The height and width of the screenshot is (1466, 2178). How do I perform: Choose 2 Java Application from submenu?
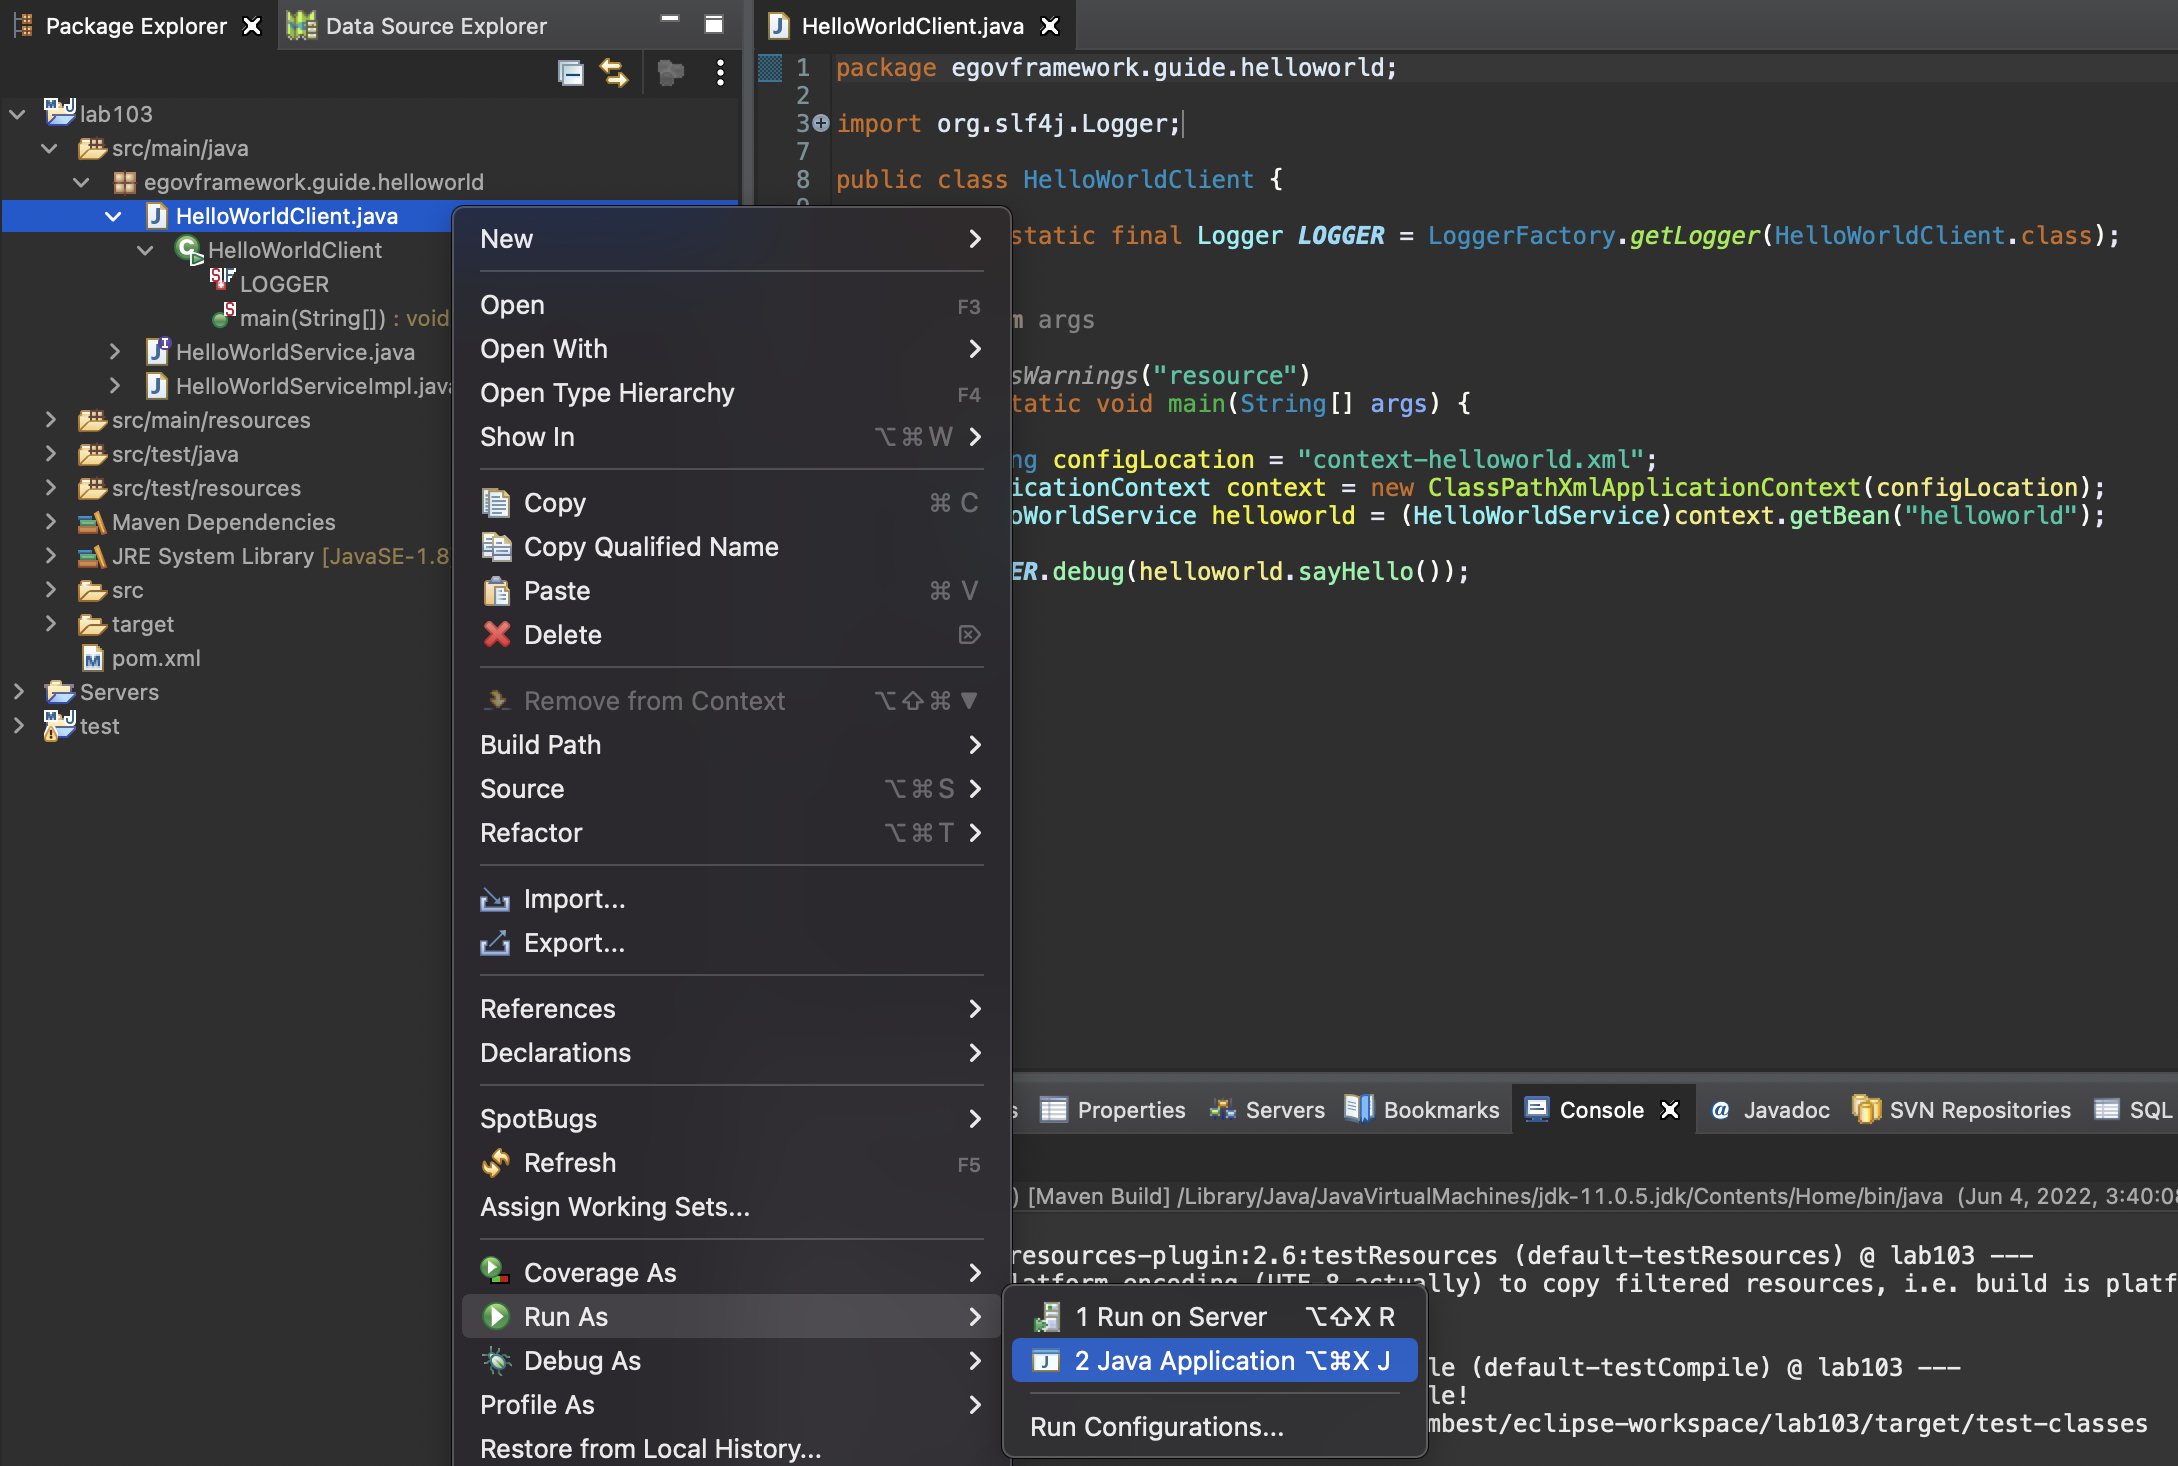click(x=1214, y=1361)
